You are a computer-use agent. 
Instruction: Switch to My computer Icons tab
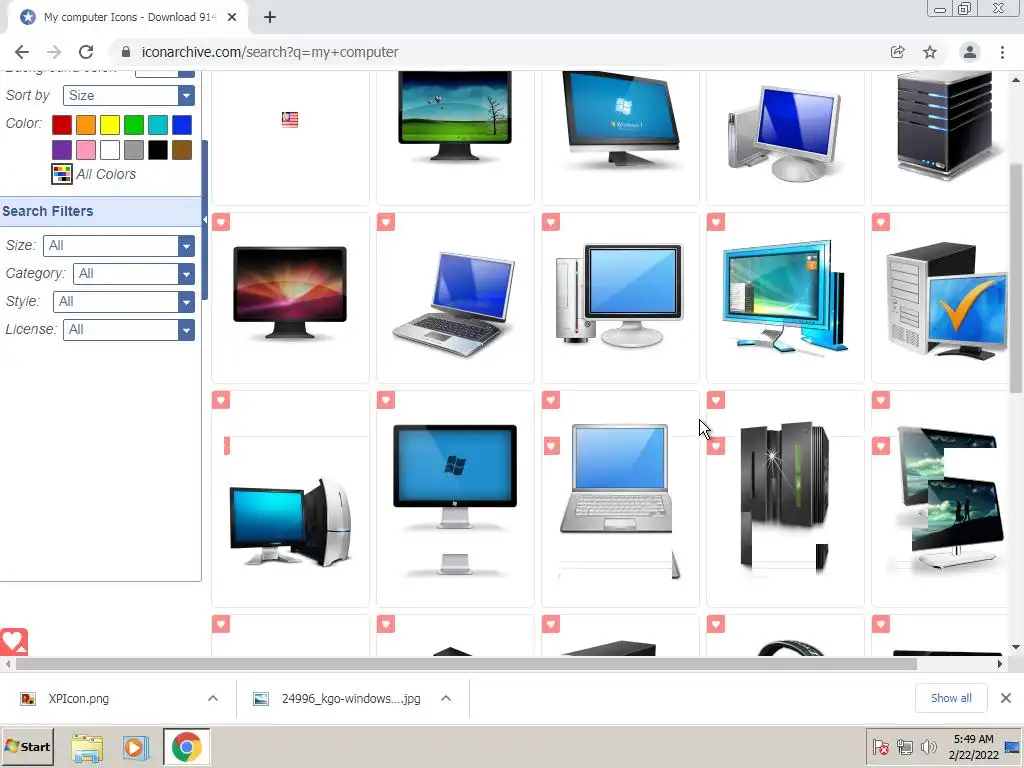[x=127, y=17]
